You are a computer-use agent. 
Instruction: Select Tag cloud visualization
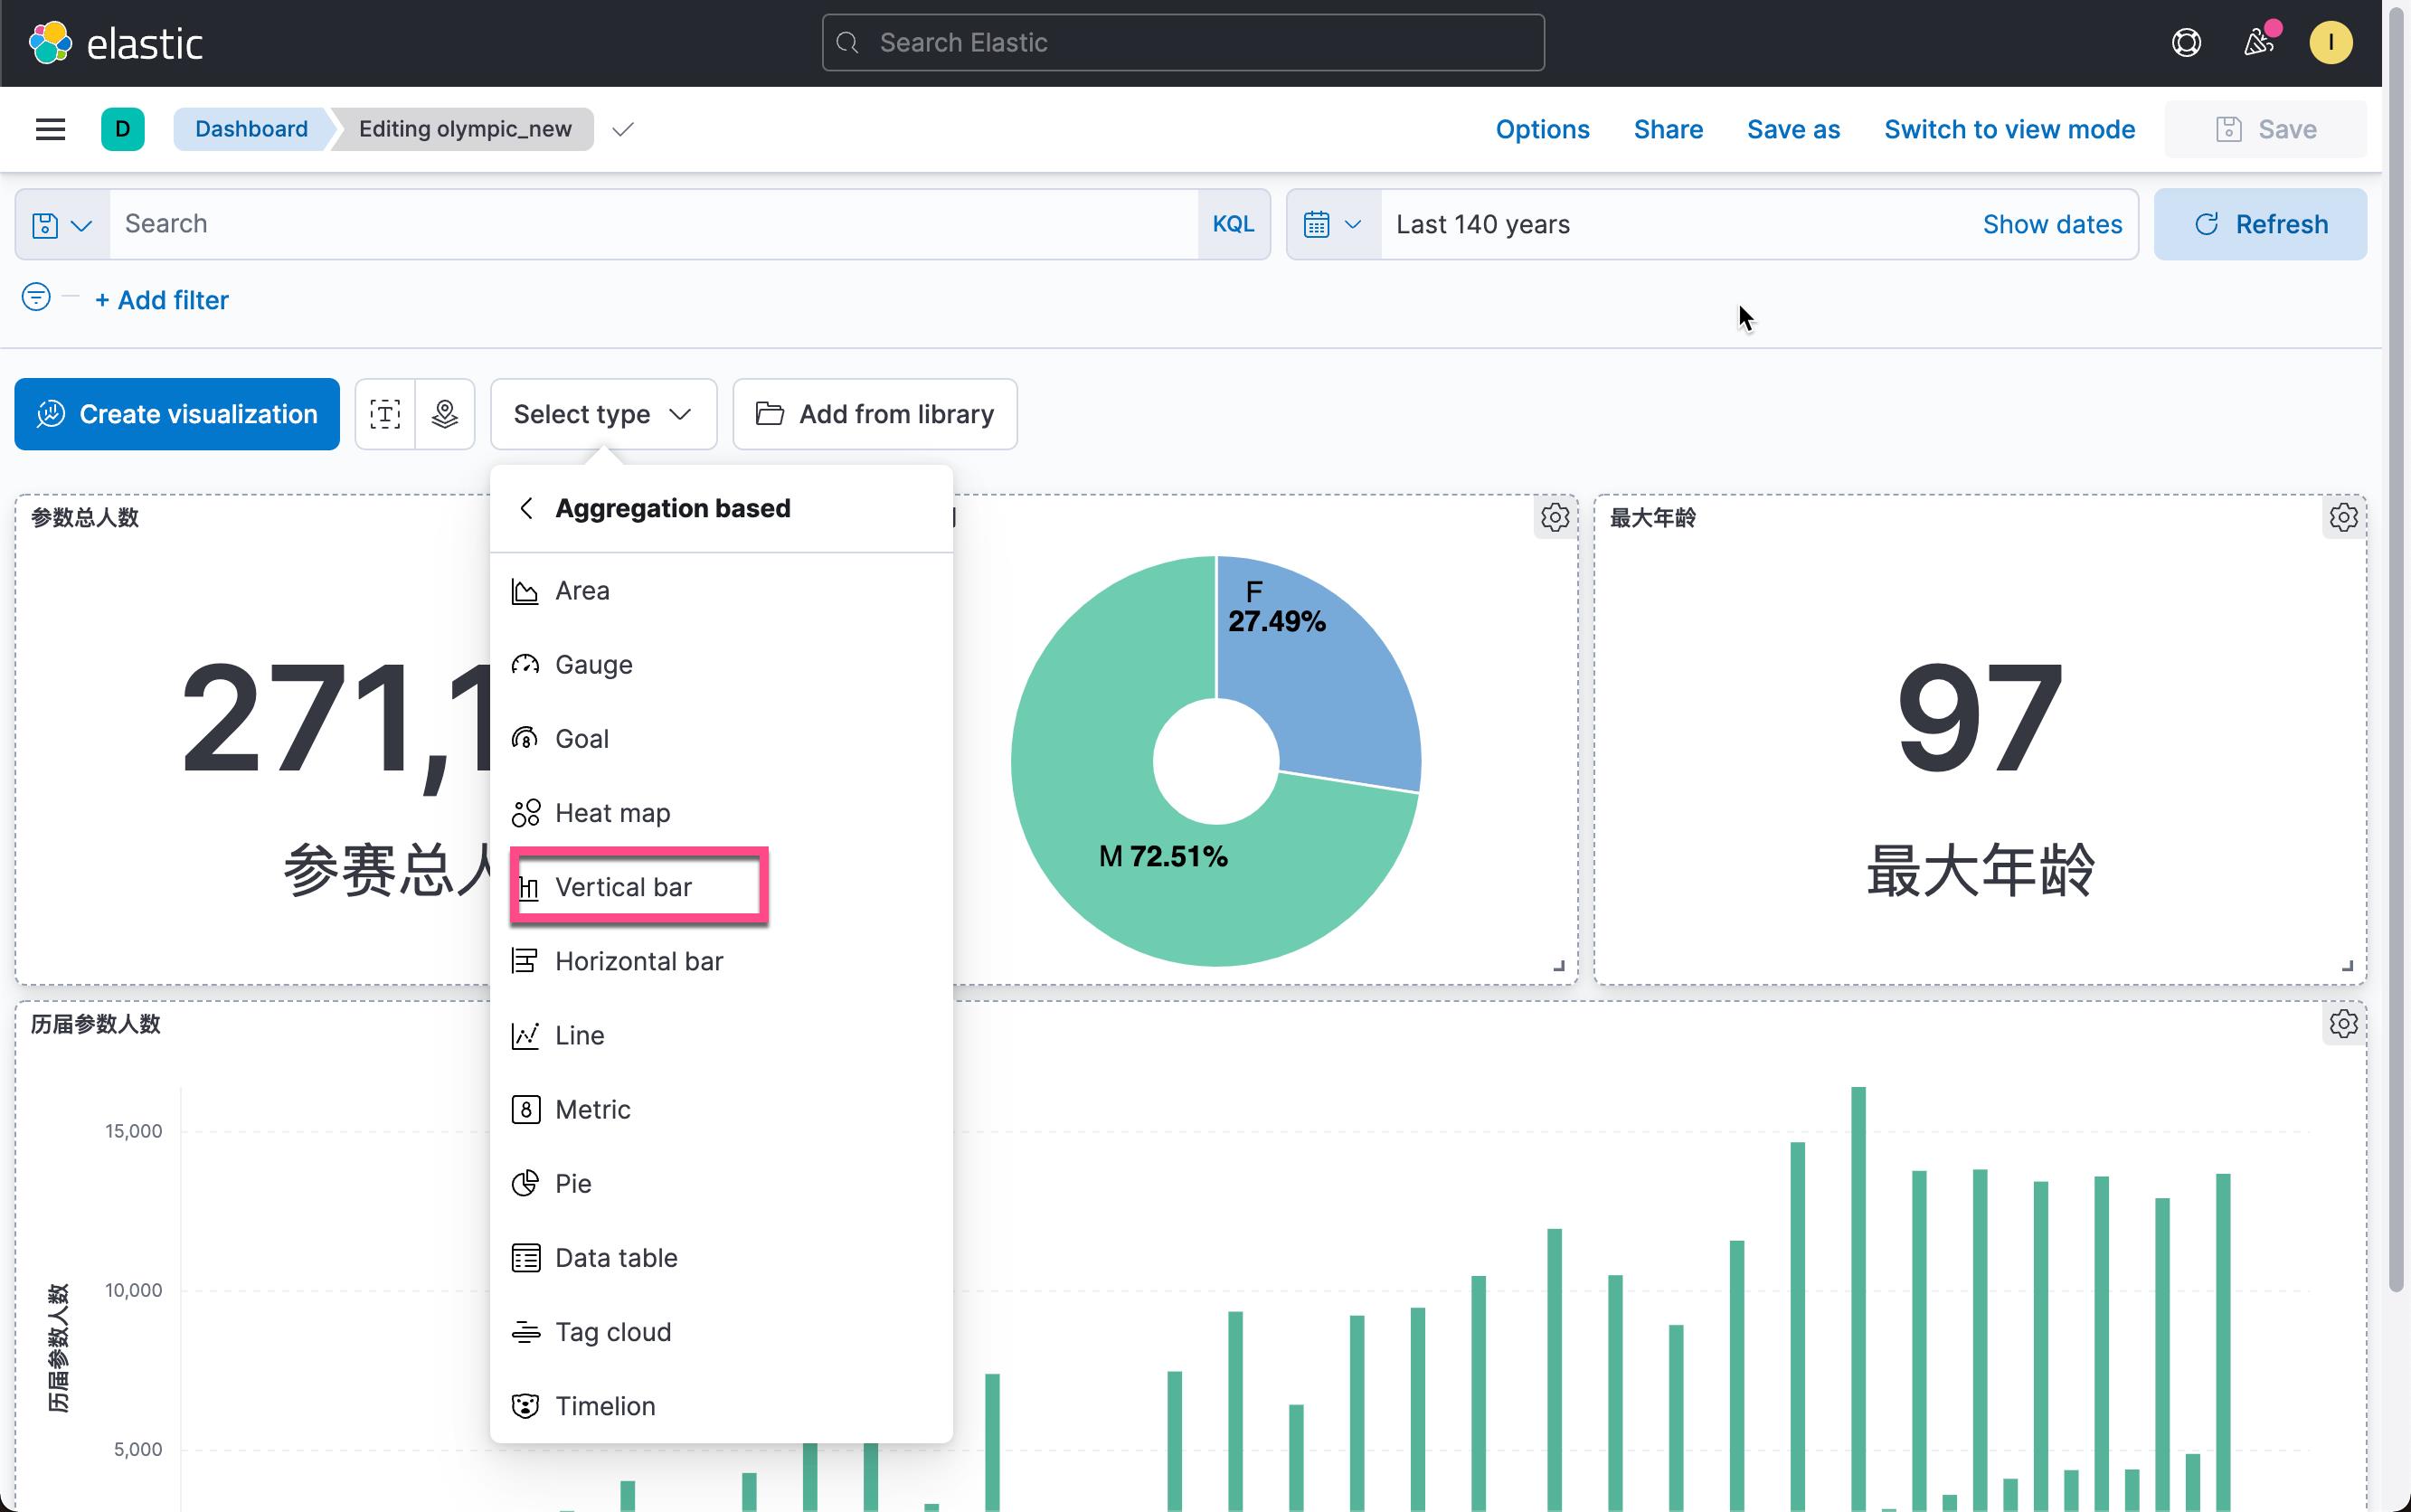[721, 1331]
